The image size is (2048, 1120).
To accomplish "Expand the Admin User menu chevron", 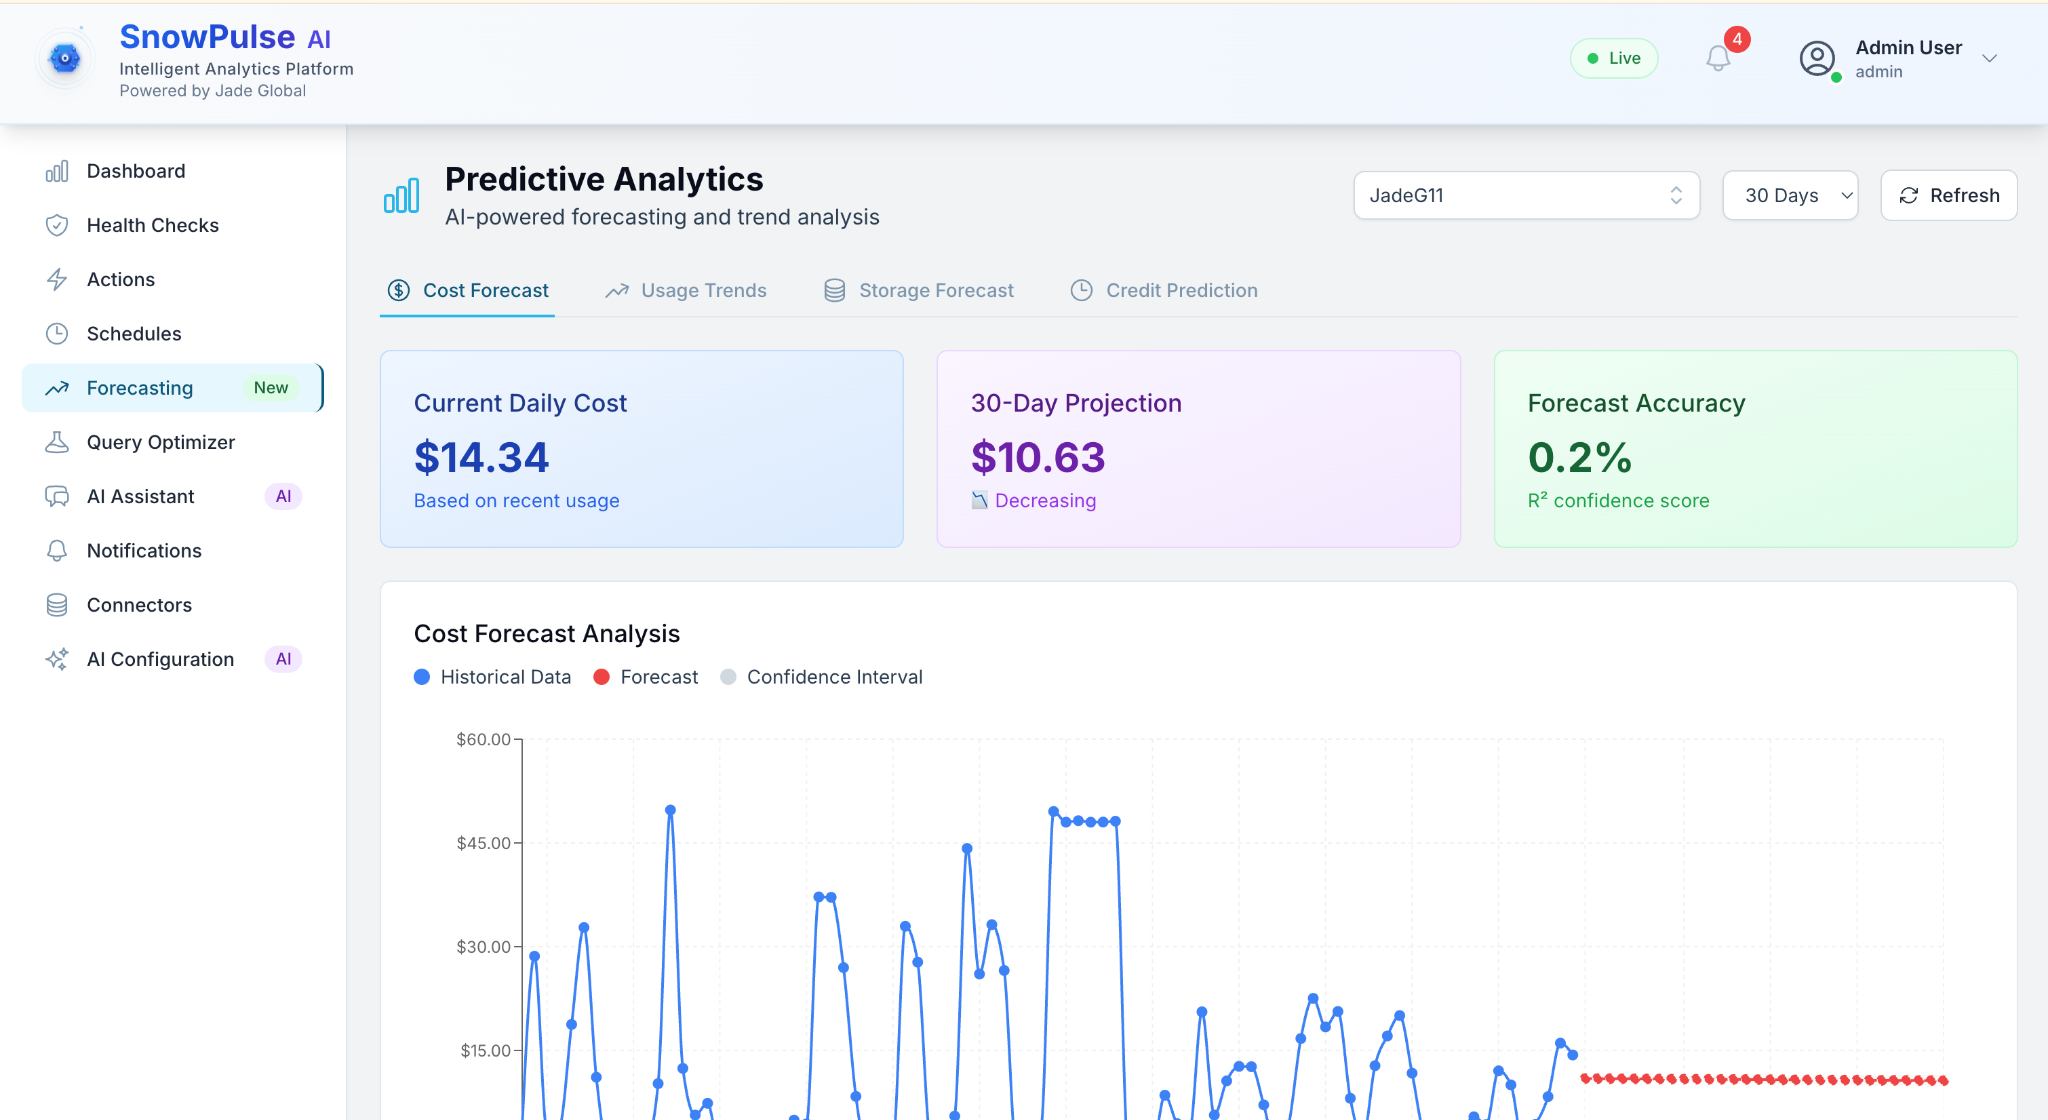I will click(x=1989, y=58).
